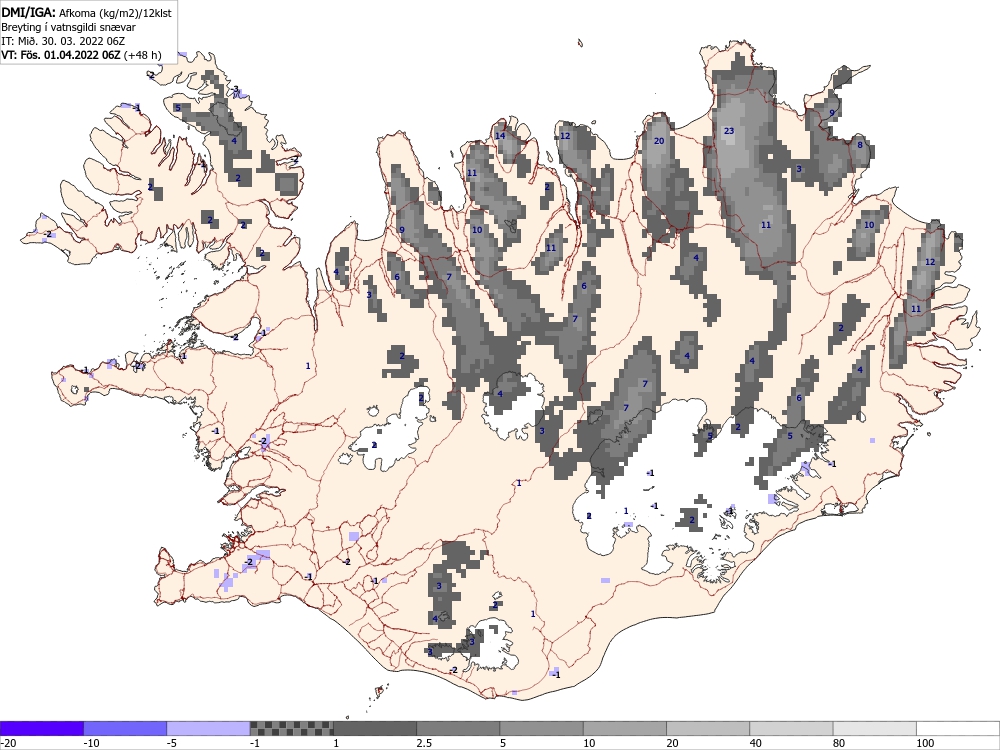This screenshot has width=1000, height=750.
Task: Click the 'Breyting í vatnsgildi snævar' subtitle text
Action: point(68,27)
